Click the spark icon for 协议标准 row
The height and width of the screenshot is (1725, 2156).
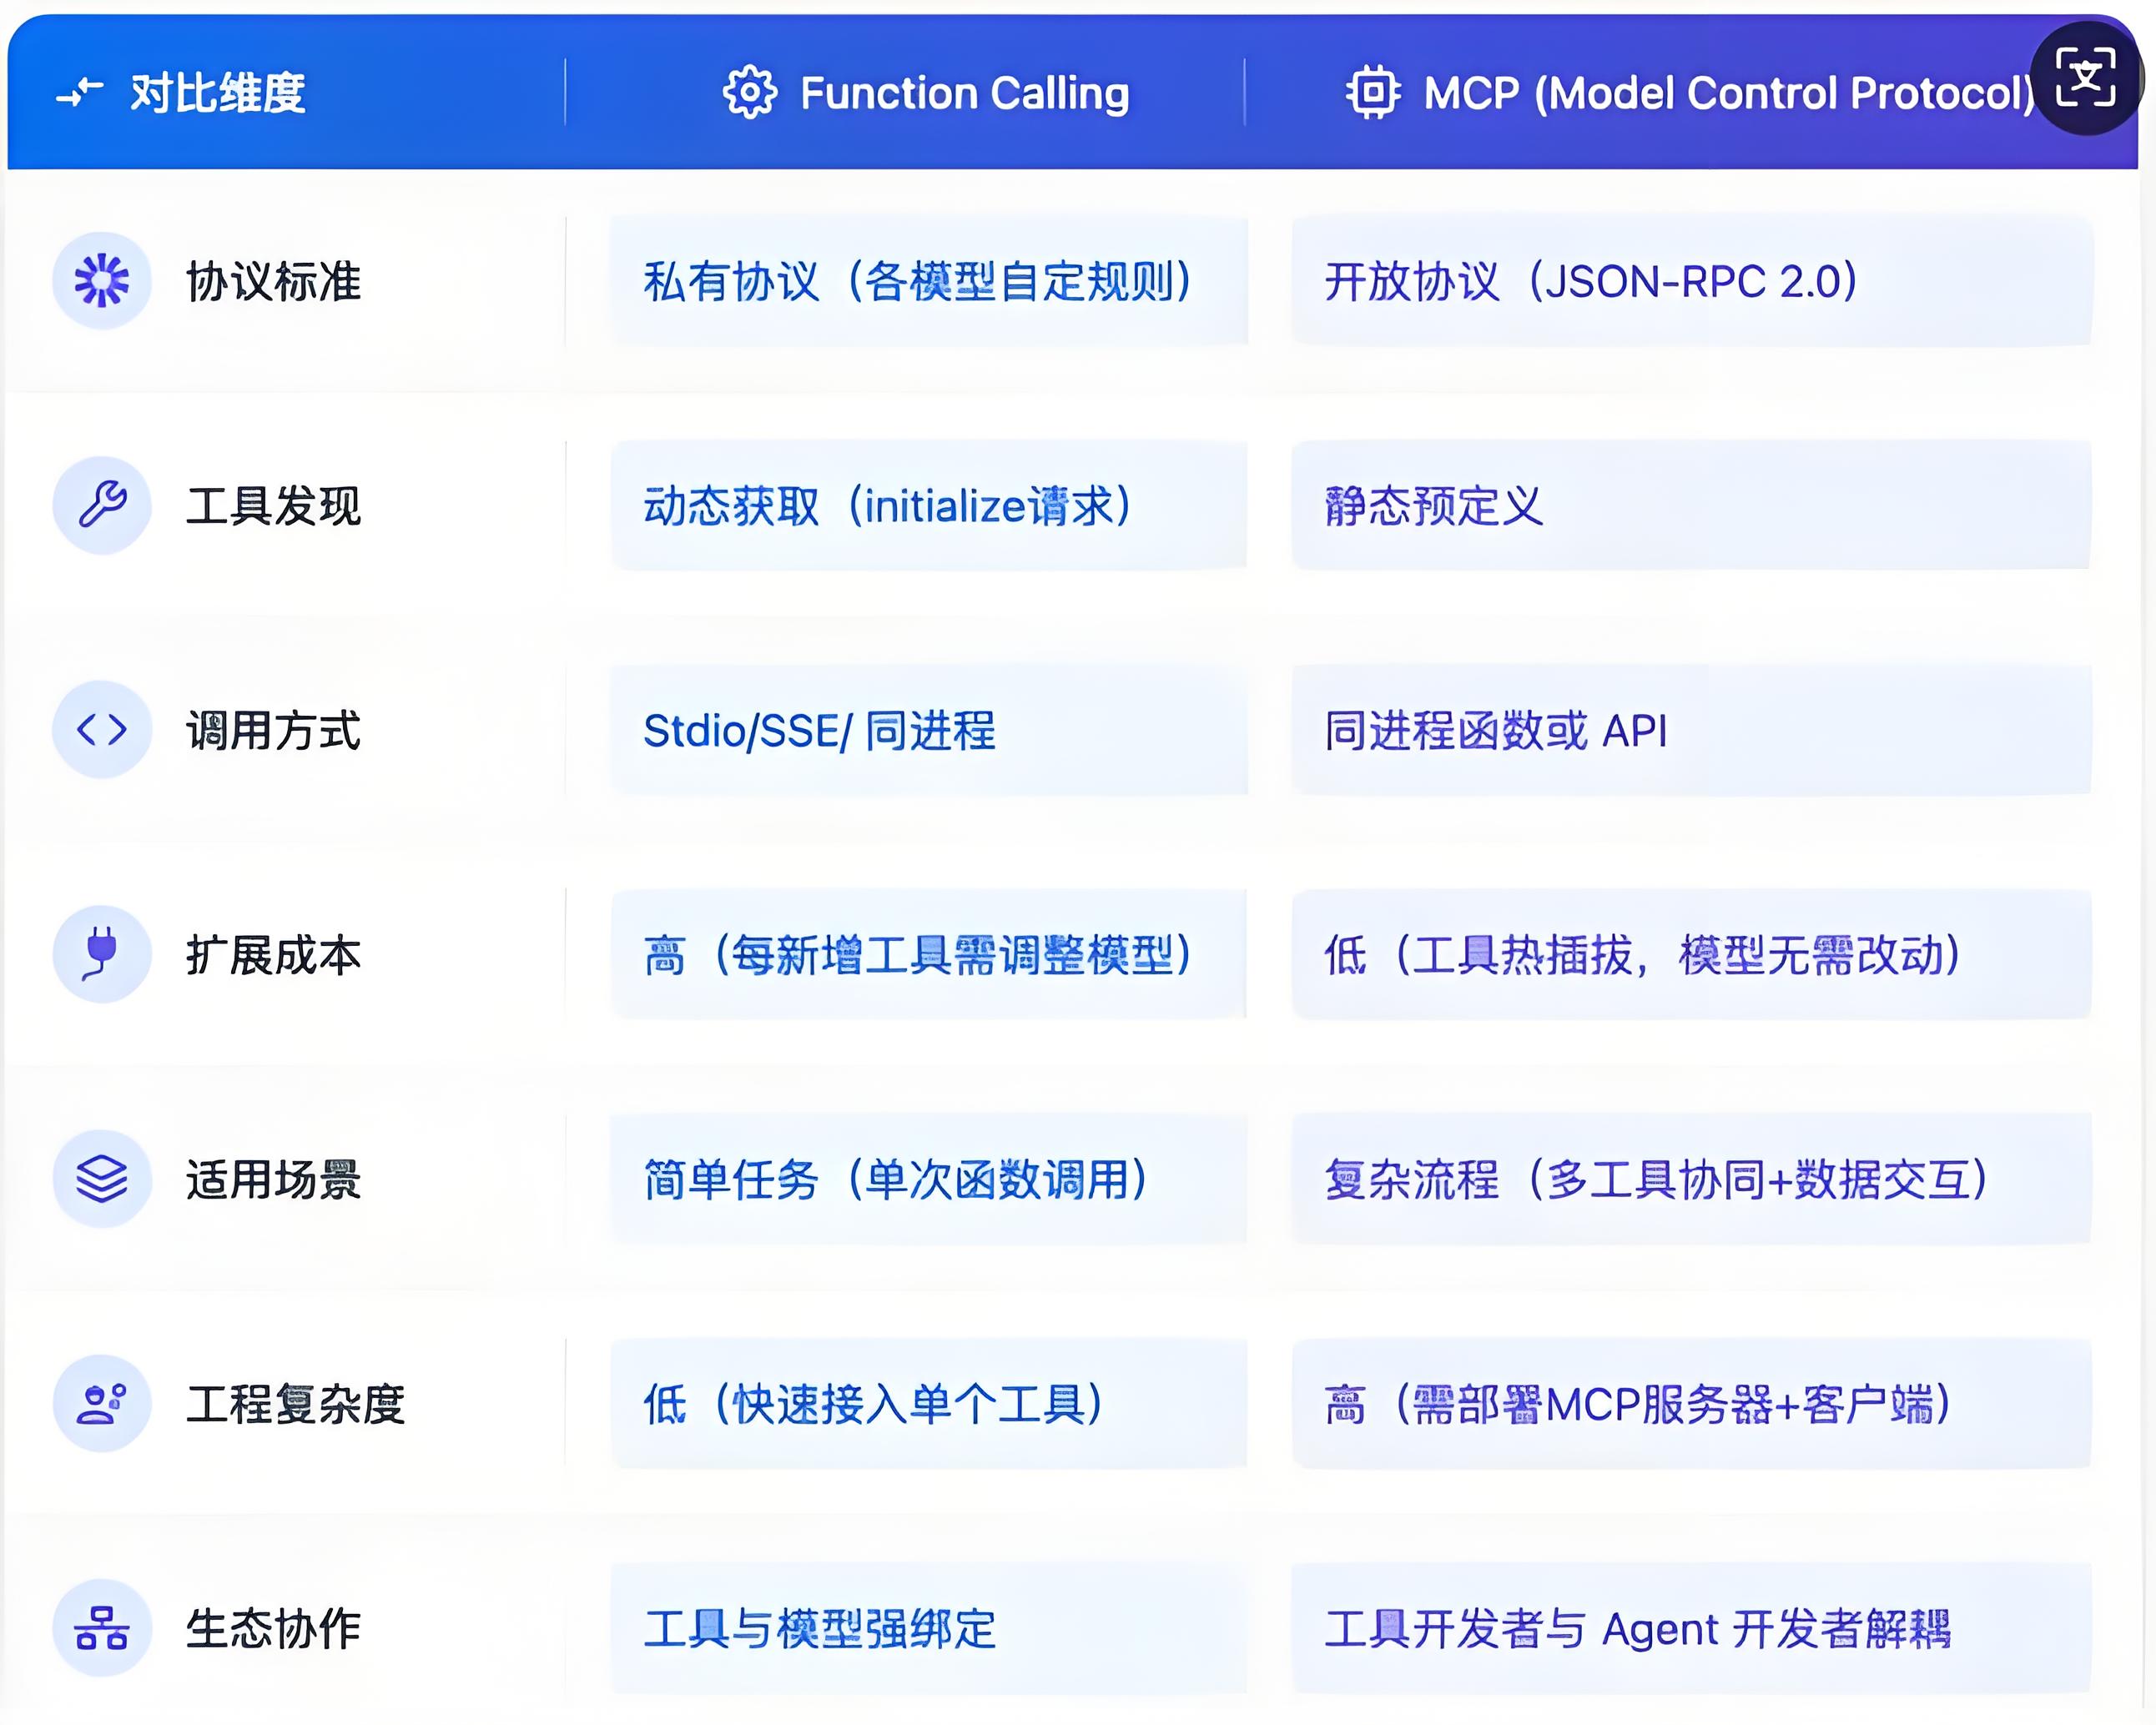(103, 281)
